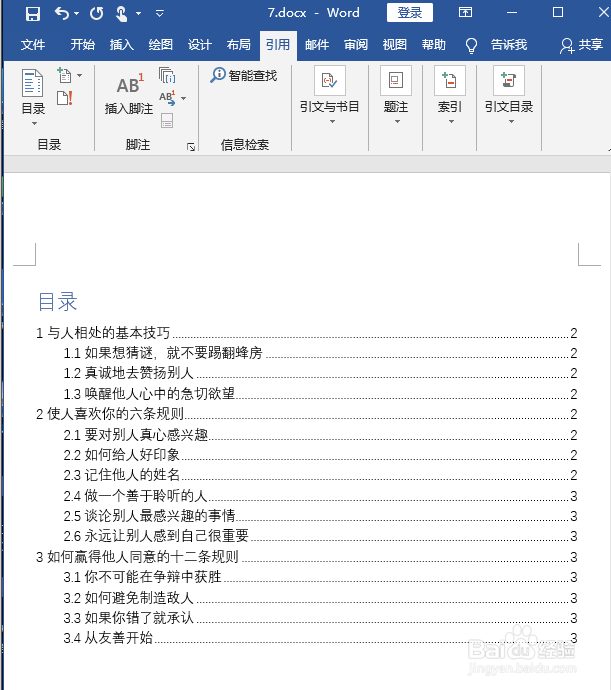Switch to the 设计 tab
The width and height of the screenshot is (611, 690).
tap(200, 44)
